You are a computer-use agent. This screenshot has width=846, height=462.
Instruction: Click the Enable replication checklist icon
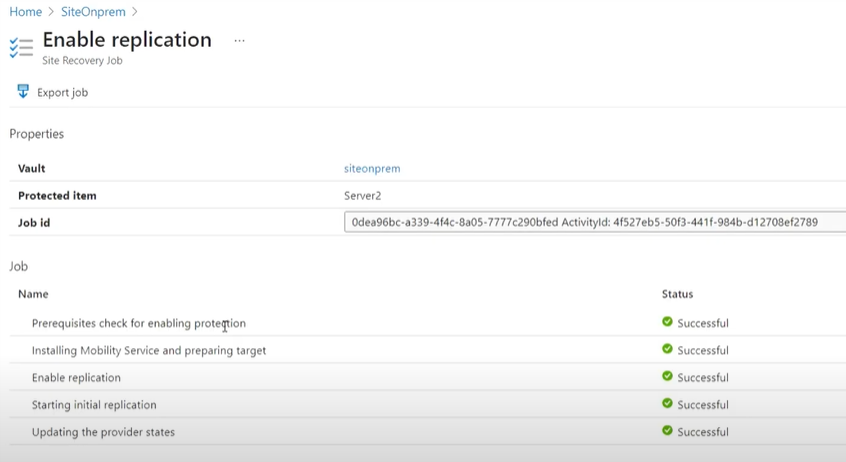(x=21, y=47)
